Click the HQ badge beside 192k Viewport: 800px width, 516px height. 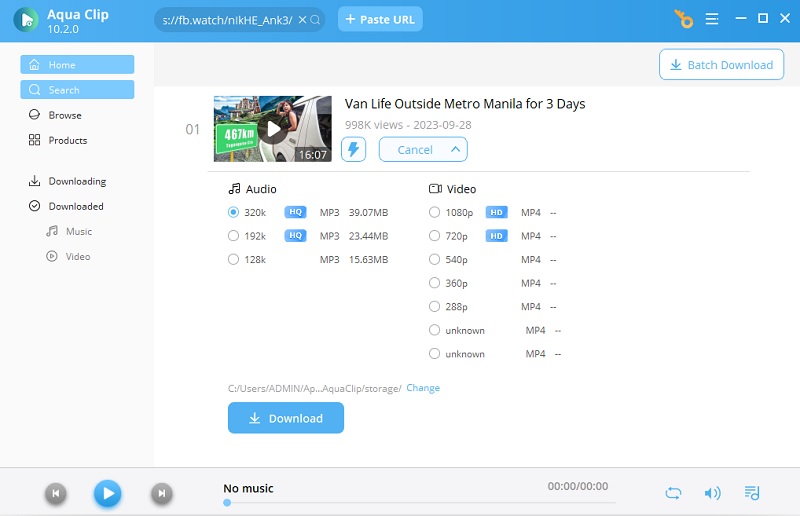tap(295, 235)
